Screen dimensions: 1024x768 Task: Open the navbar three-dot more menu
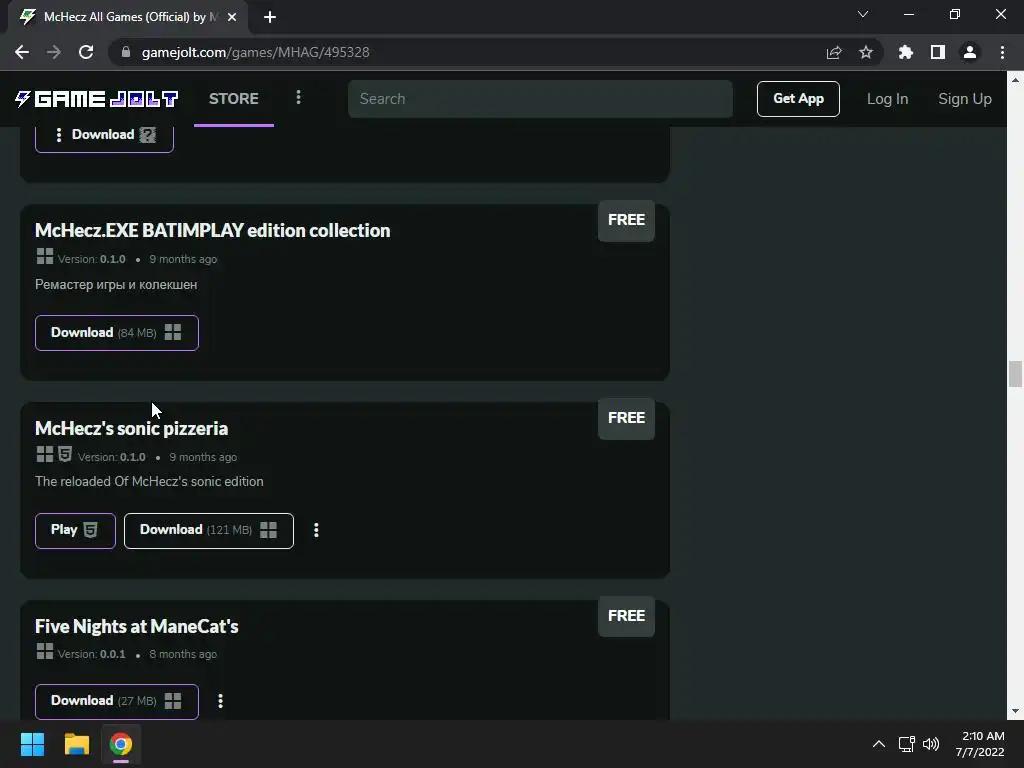point(298,97)
